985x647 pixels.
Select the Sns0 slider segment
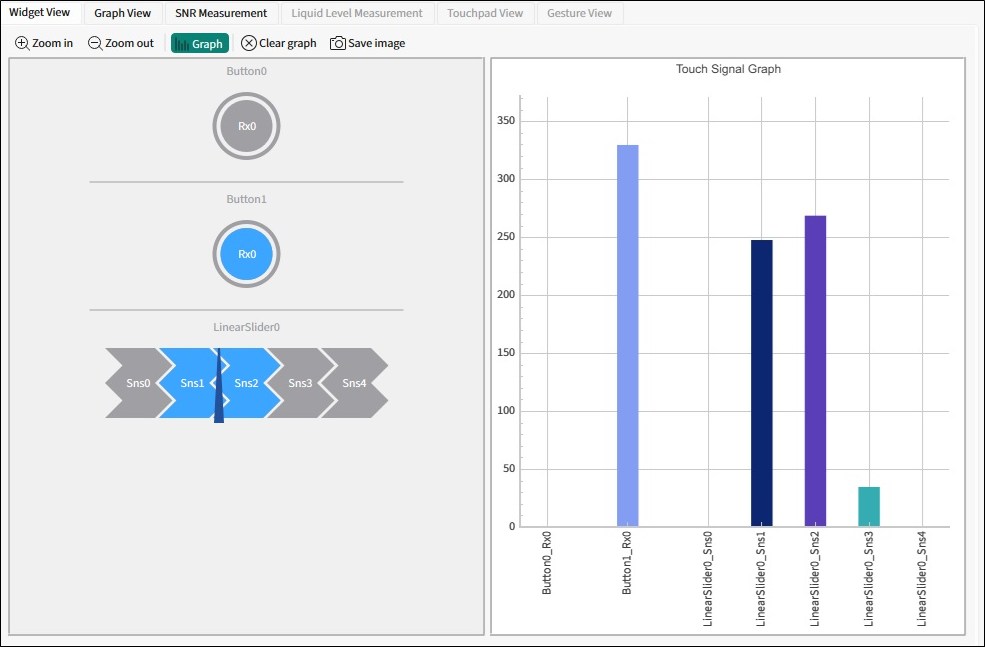135,383
